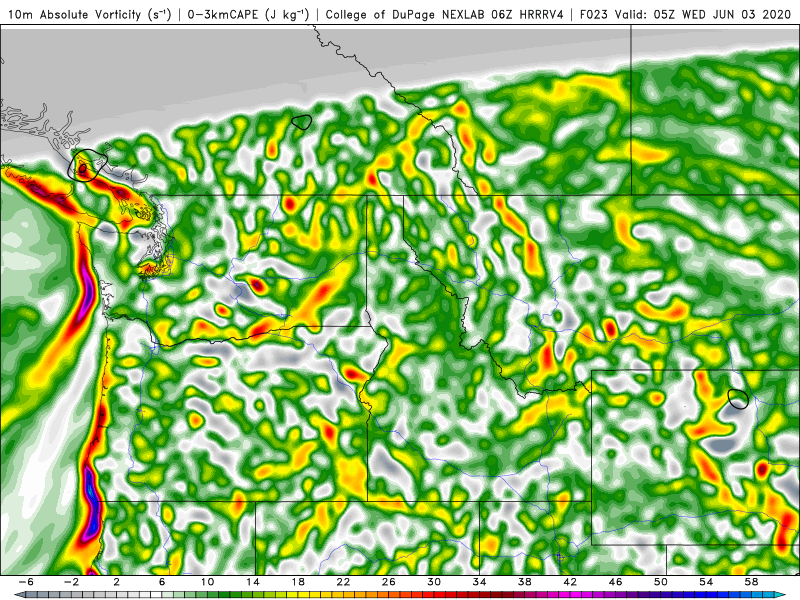Click the '18' color scale label
The image size is (800, 600).
pos(298,582)
